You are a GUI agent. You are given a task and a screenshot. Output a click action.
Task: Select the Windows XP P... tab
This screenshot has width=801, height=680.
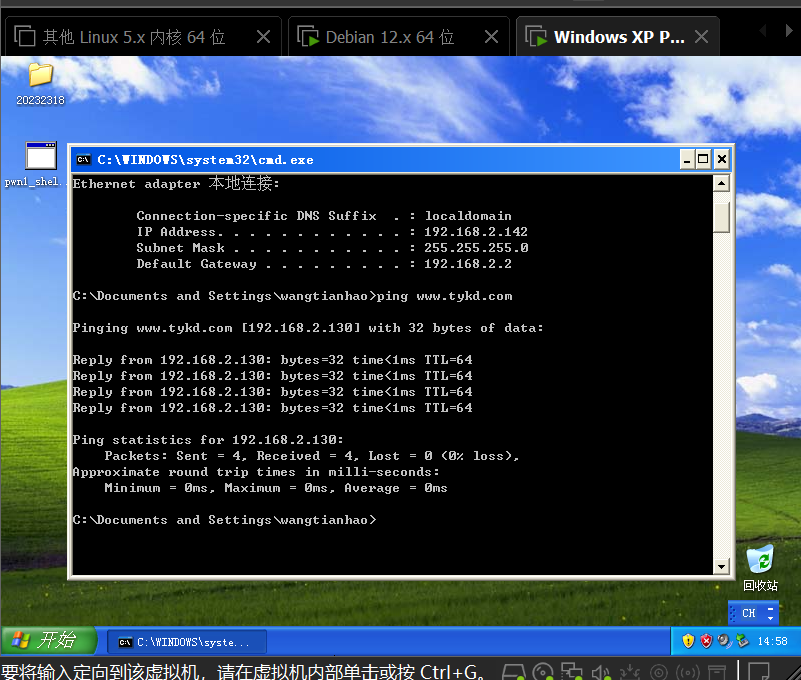618,37
